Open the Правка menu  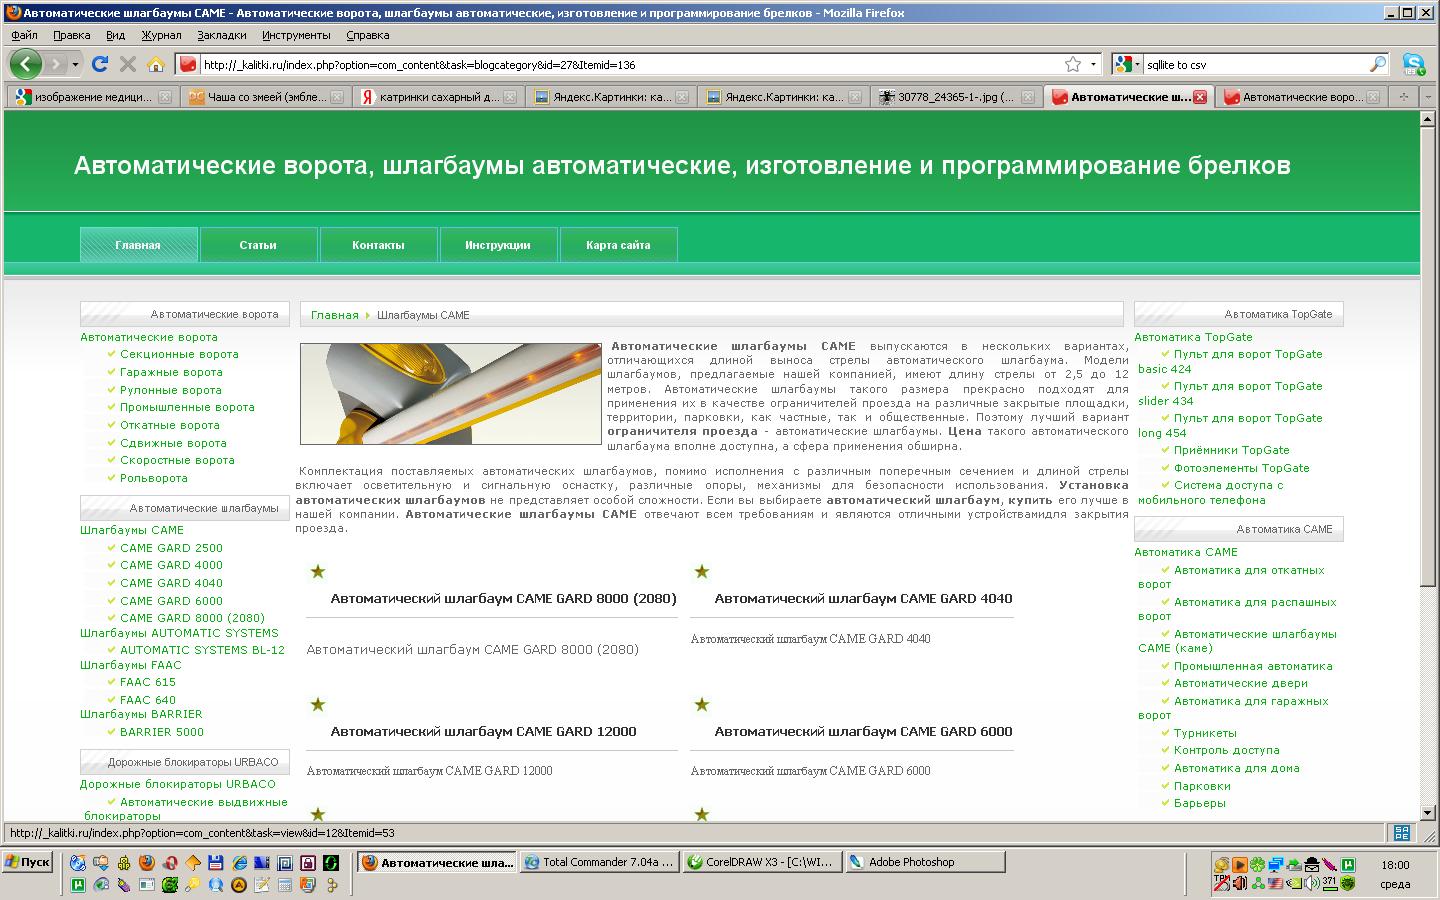coord(71,35)
